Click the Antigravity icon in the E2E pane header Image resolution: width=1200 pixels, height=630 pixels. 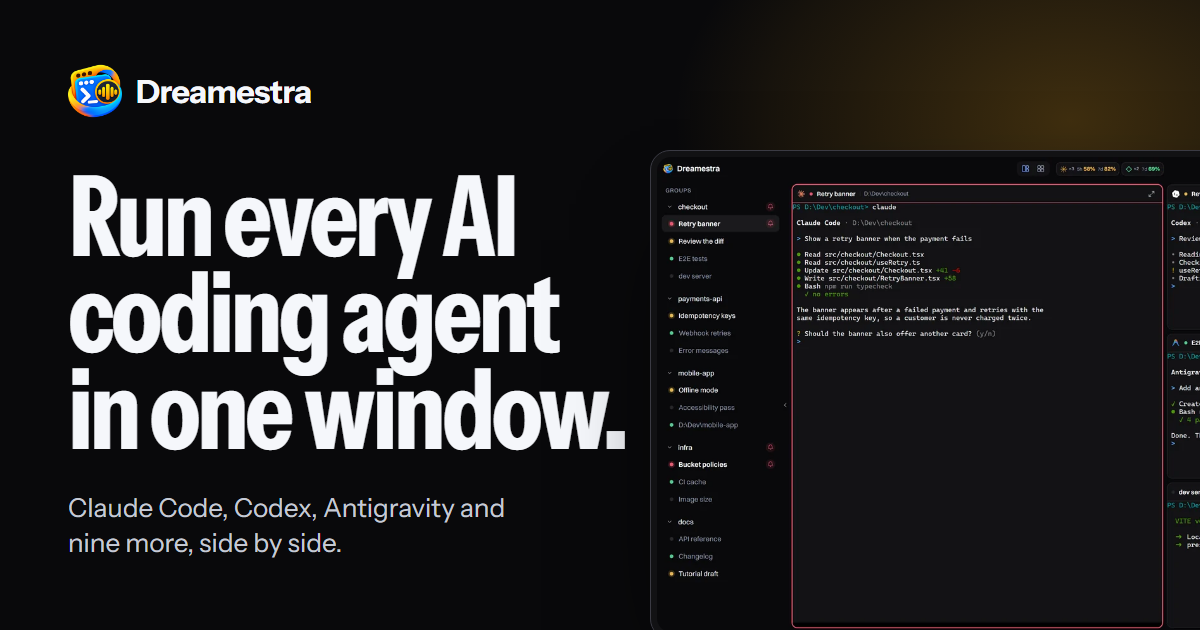[1176, 342]
